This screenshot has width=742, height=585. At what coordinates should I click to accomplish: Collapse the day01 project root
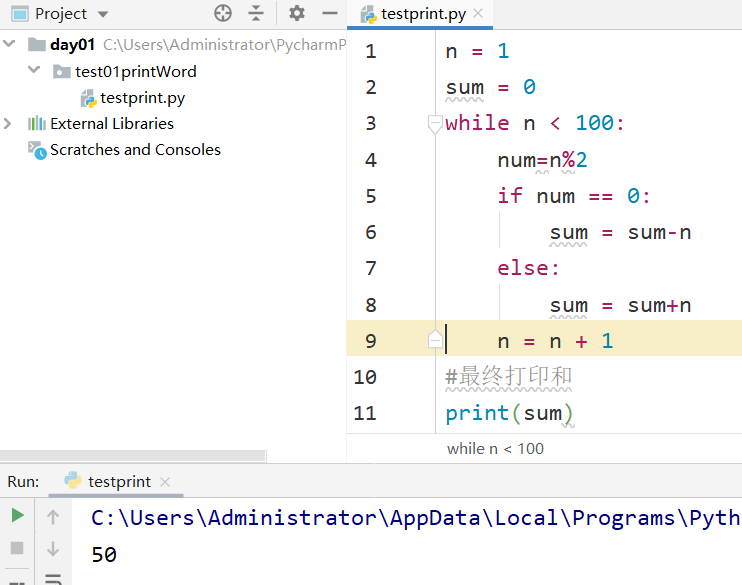(x=9, y=44)
